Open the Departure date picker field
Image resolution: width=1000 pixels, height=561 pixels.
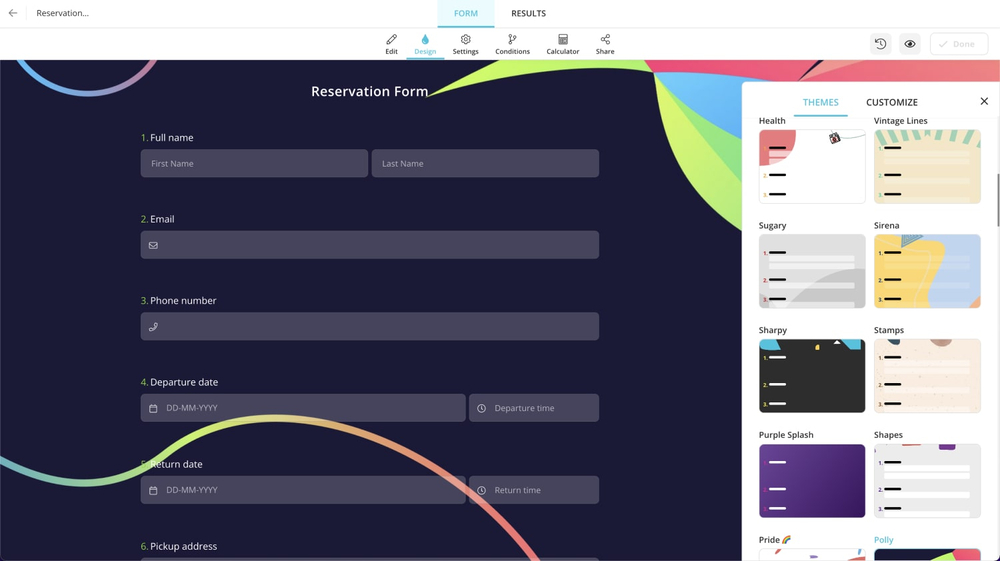tap(303, 408)
